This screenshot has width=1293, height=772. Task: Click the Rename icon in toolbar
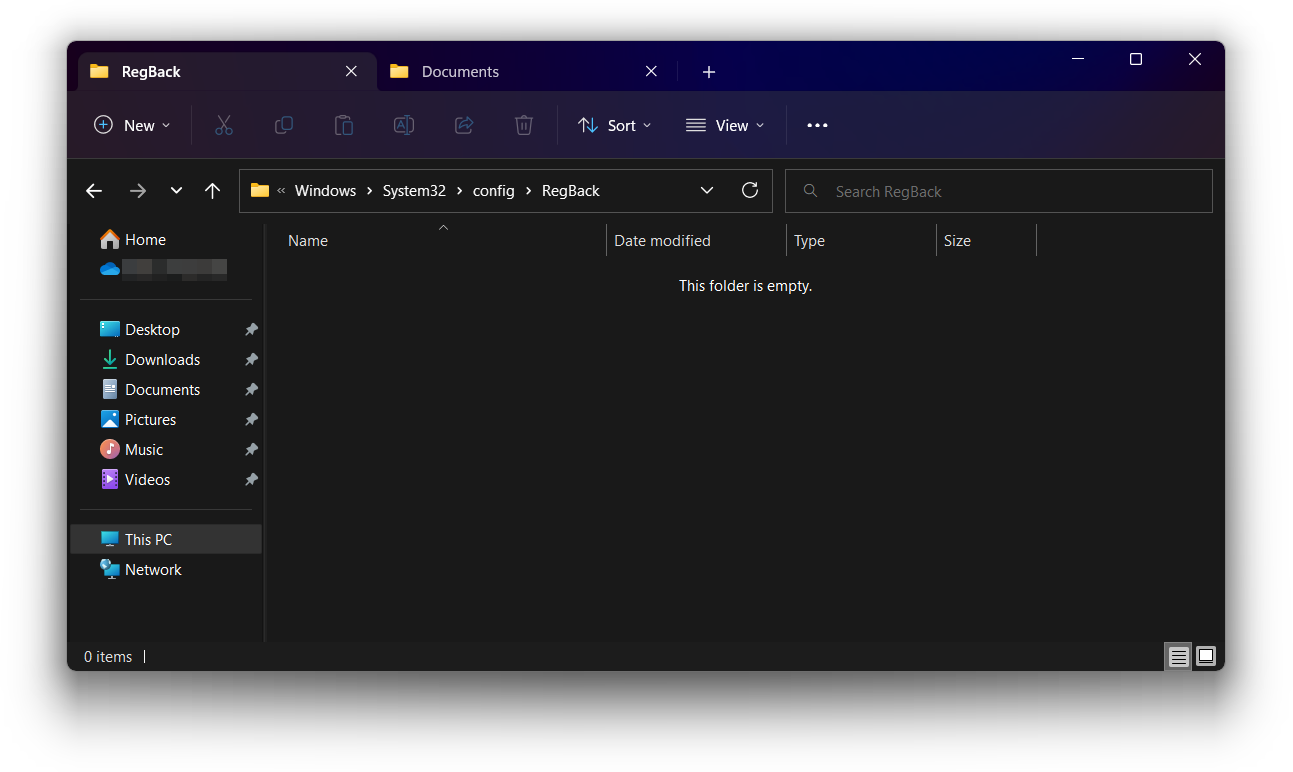point(404,125)
